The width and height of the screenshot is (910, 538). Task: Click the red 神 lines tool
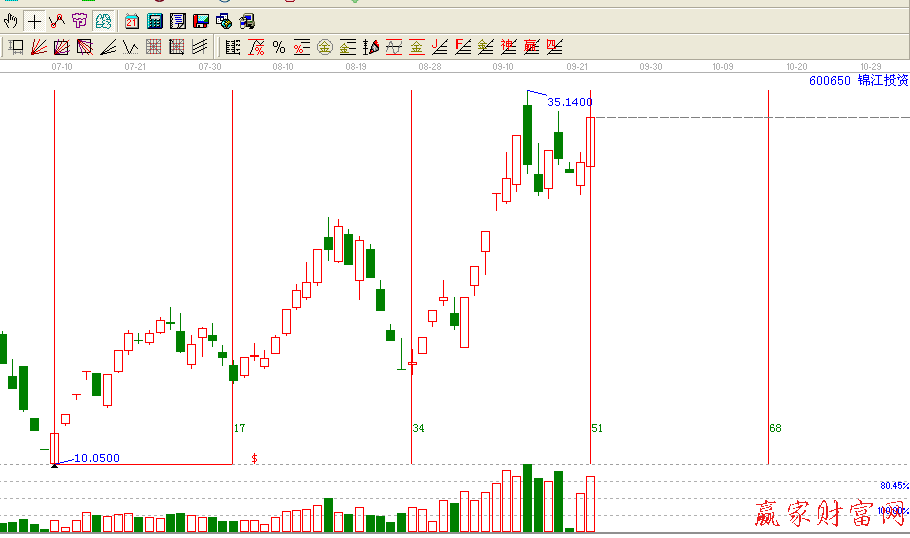point(508,46)
